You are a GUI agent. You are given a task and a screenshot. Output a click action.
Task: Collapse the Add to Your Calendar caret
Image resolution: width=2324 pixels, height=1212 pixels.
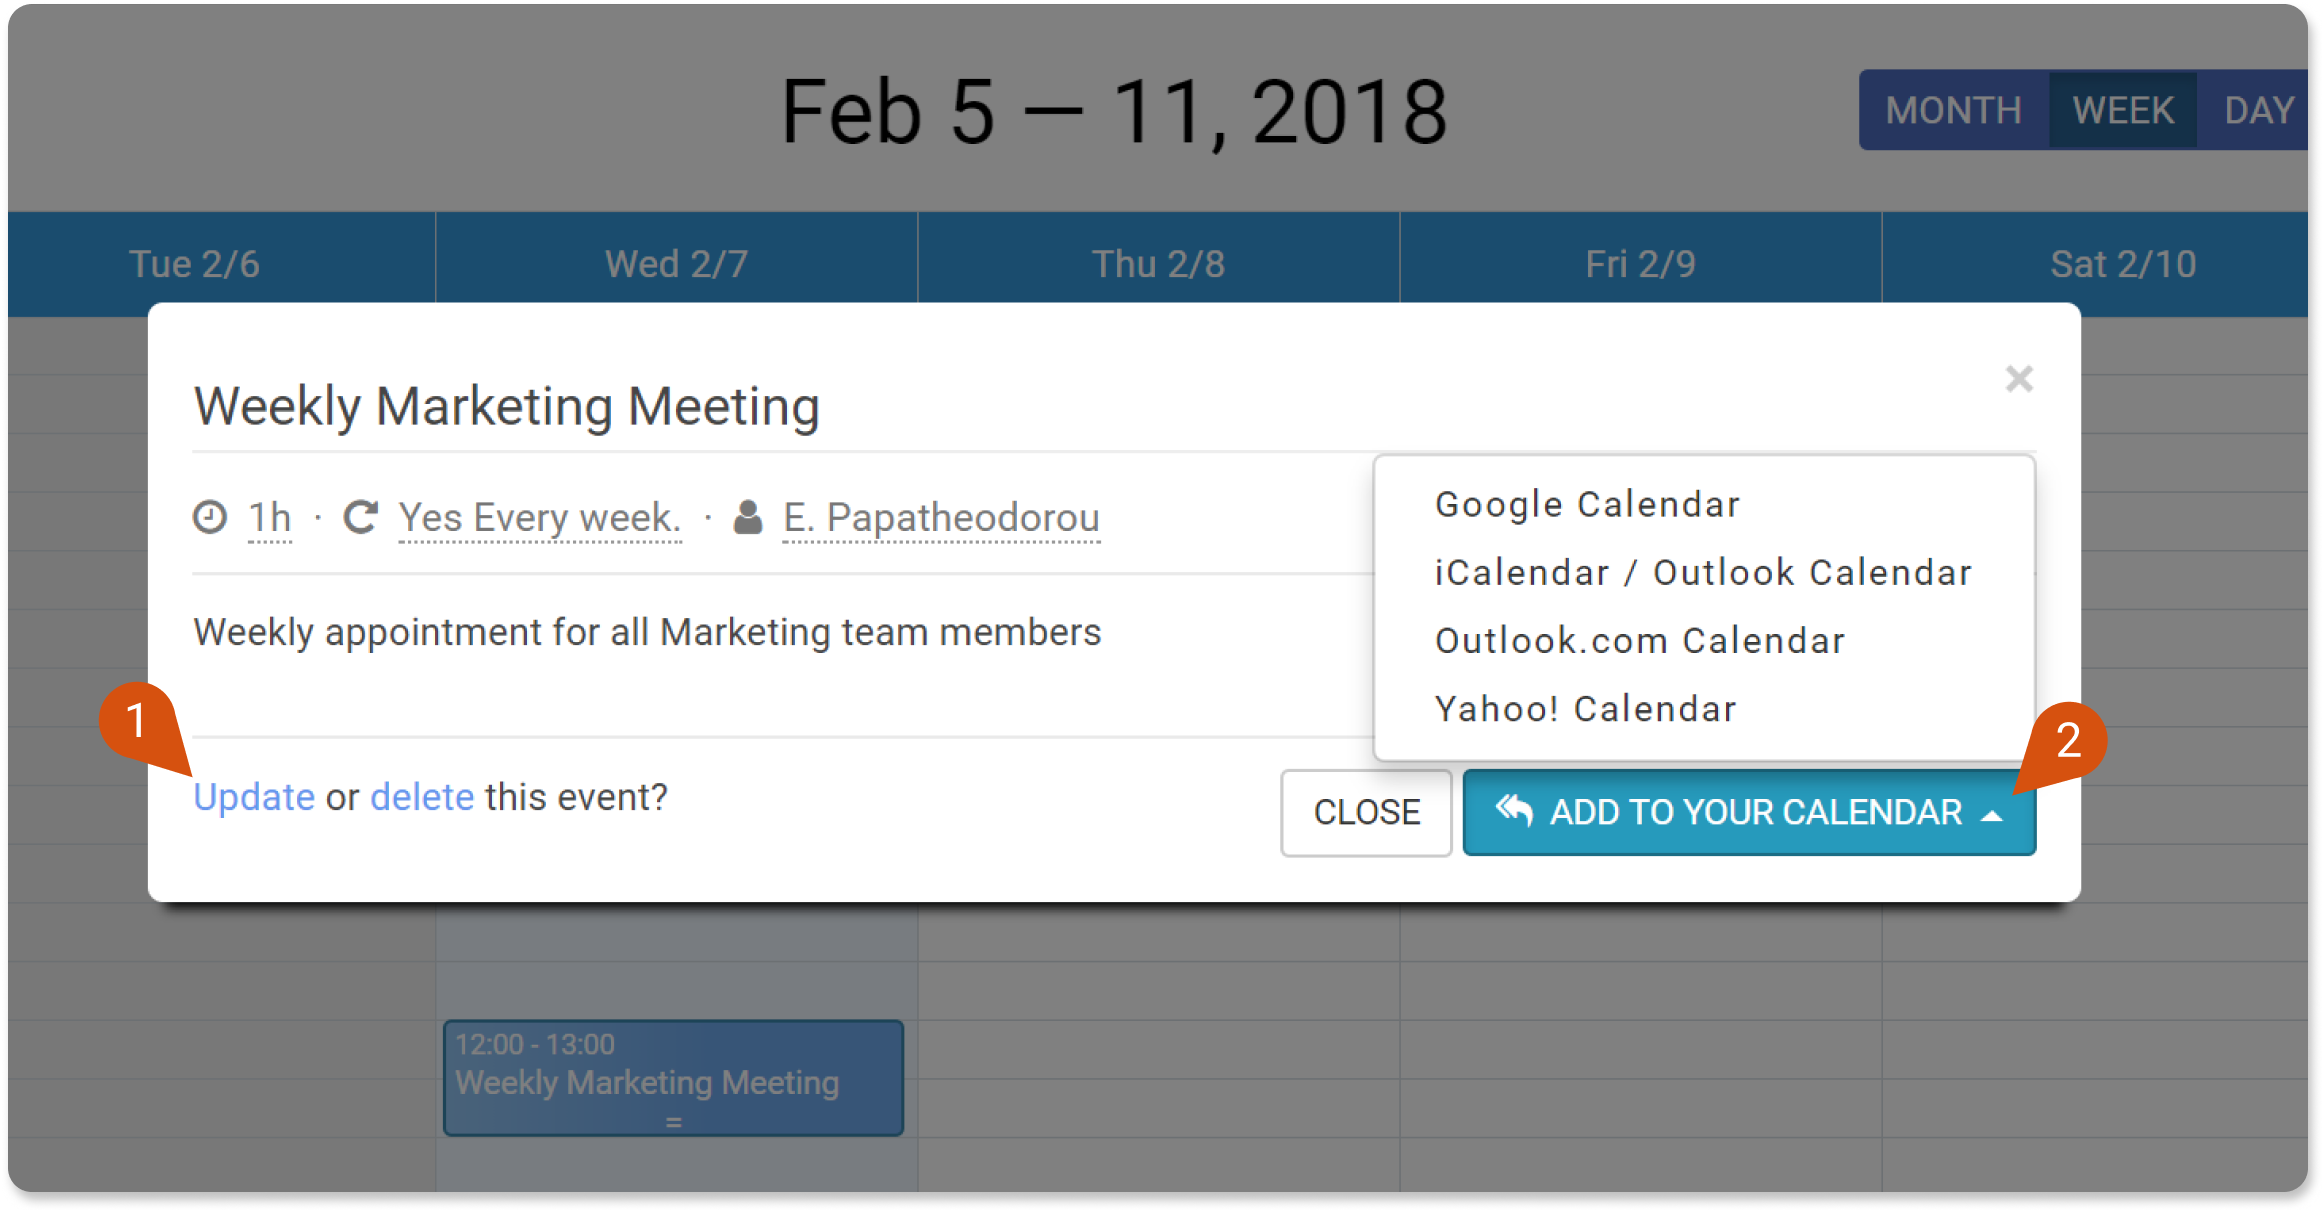click(x=1992, y=816)
